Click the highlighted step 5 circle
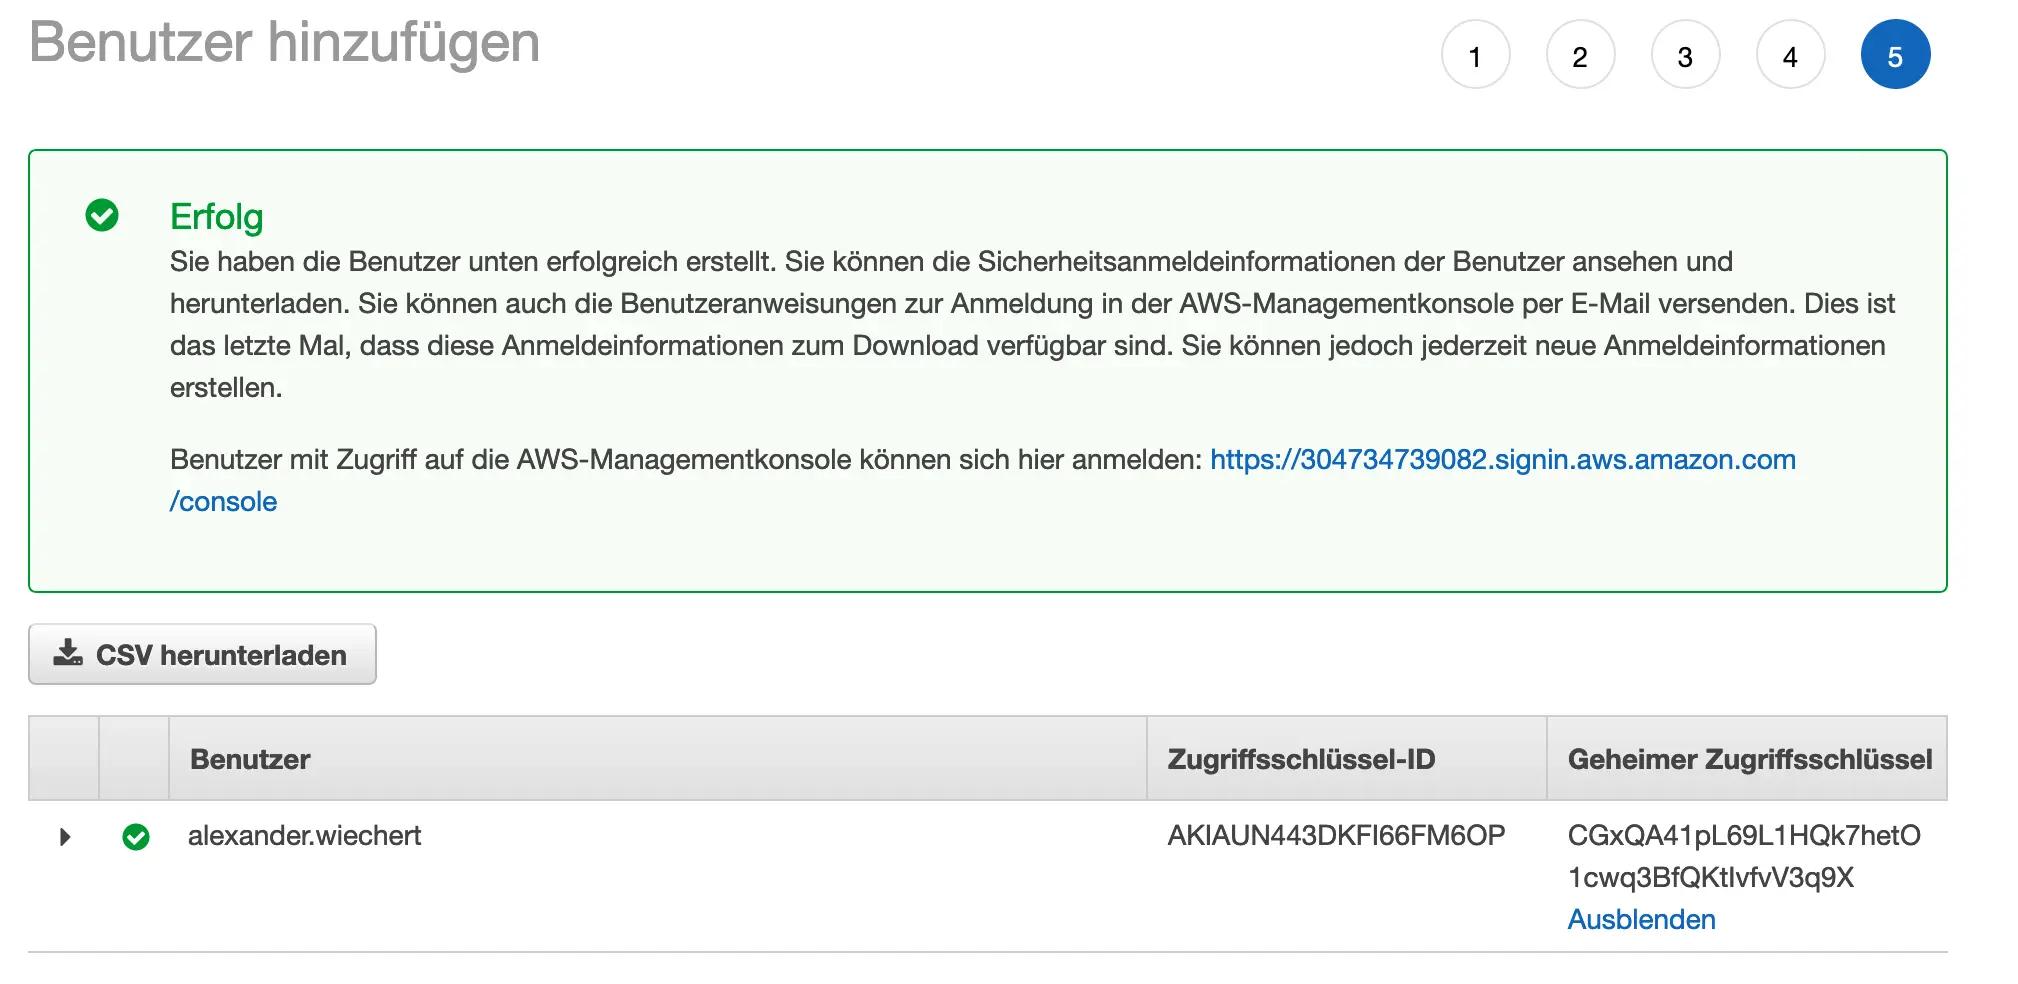Viewport: 2018px width, 984px height. pos(1895,56)
